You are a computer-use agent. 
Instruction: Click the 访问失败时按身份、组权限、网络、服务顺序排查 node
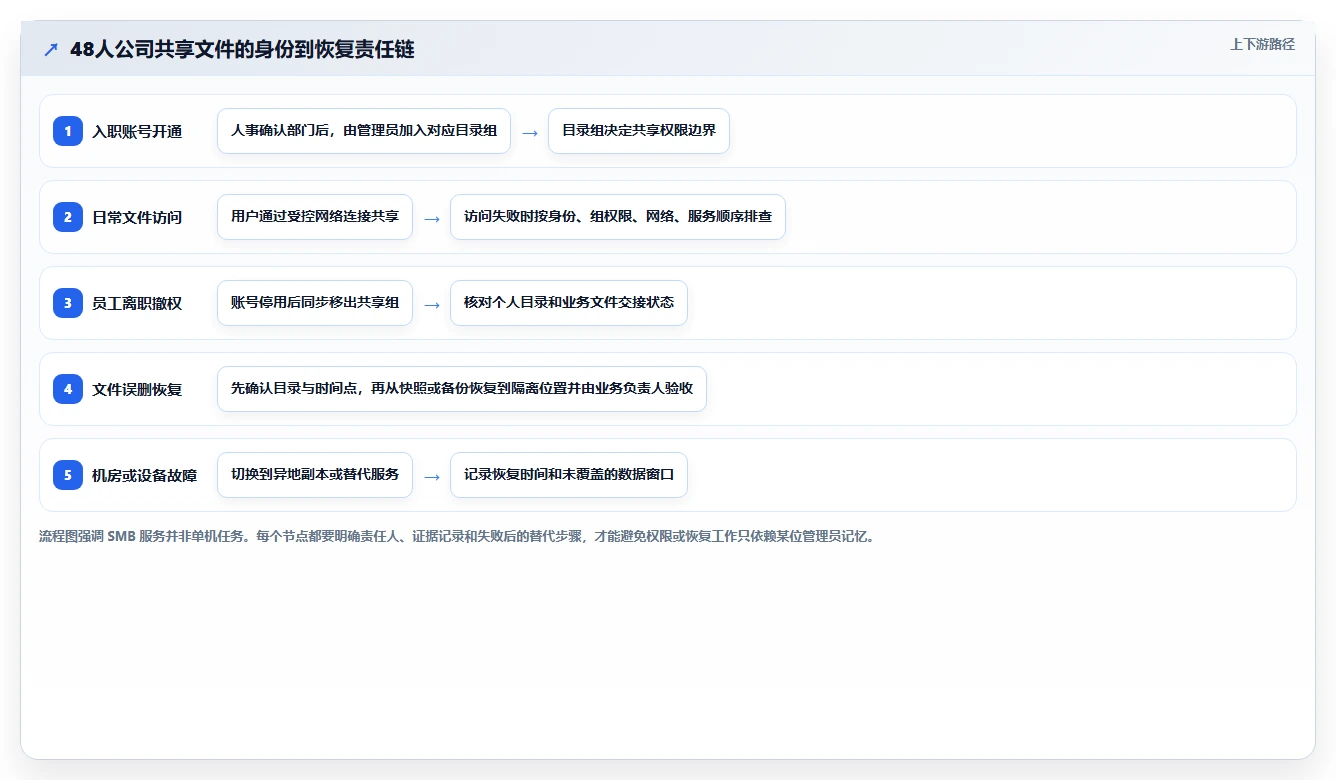click(x=618, y=217)
